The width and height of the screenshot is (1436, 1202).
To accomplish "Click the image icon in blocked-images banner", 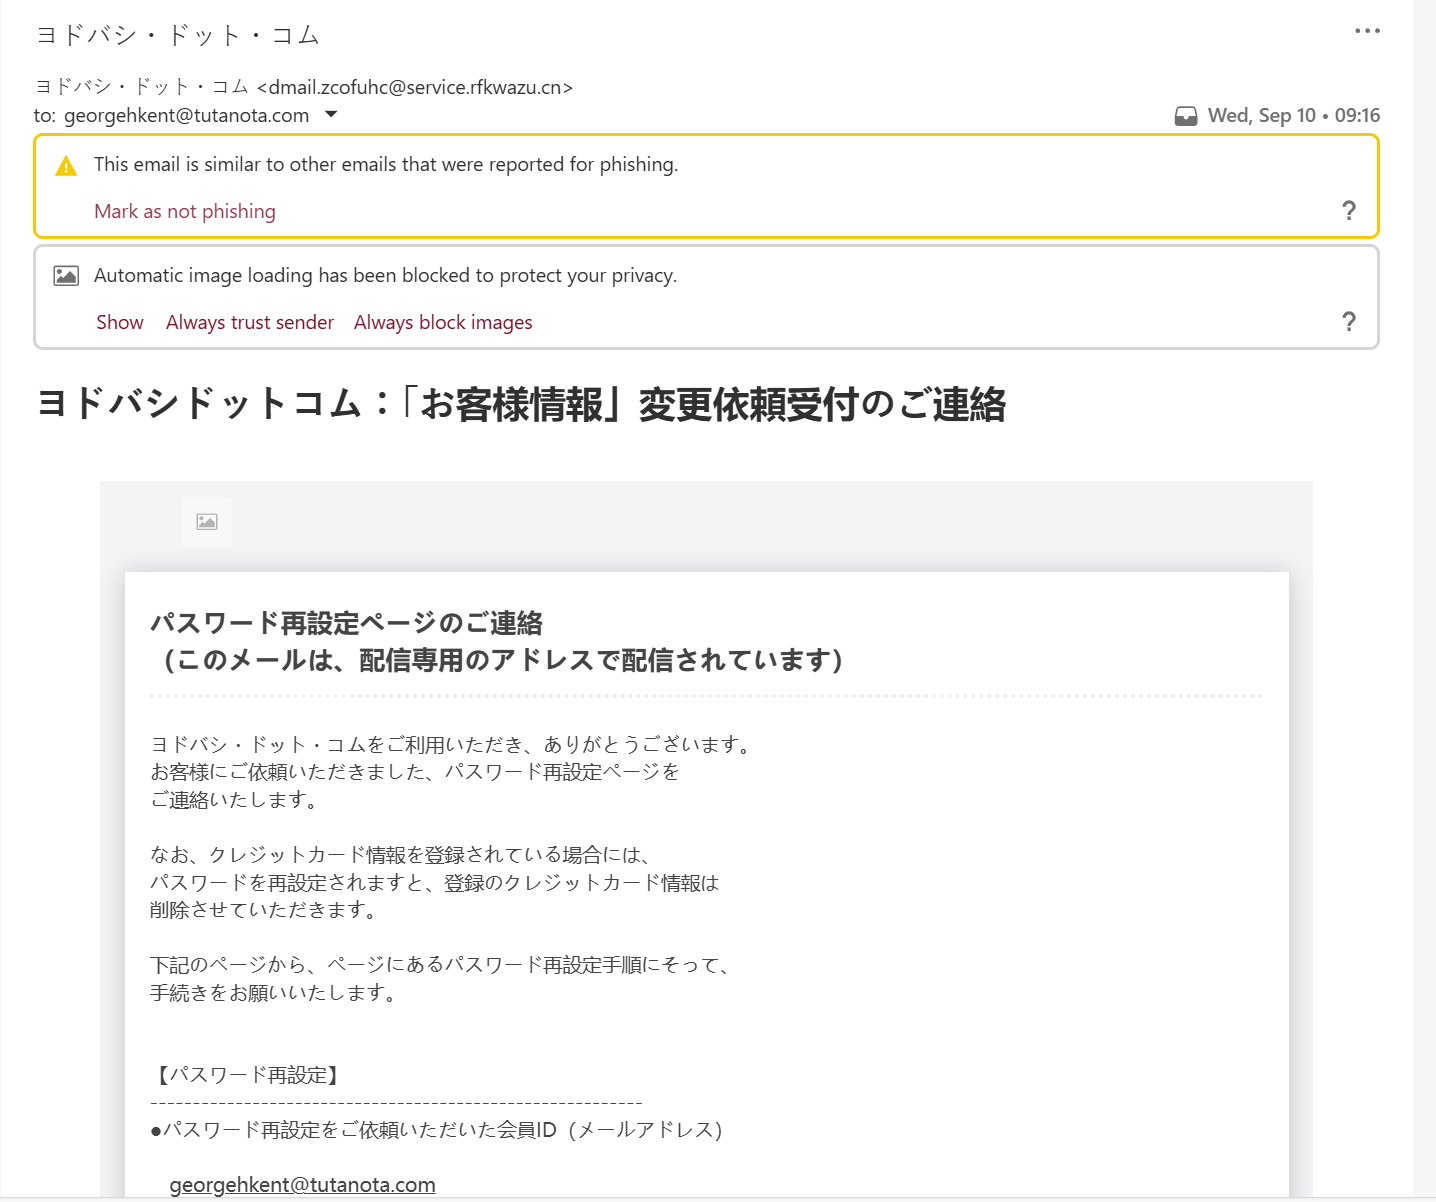I will (66, 276).
